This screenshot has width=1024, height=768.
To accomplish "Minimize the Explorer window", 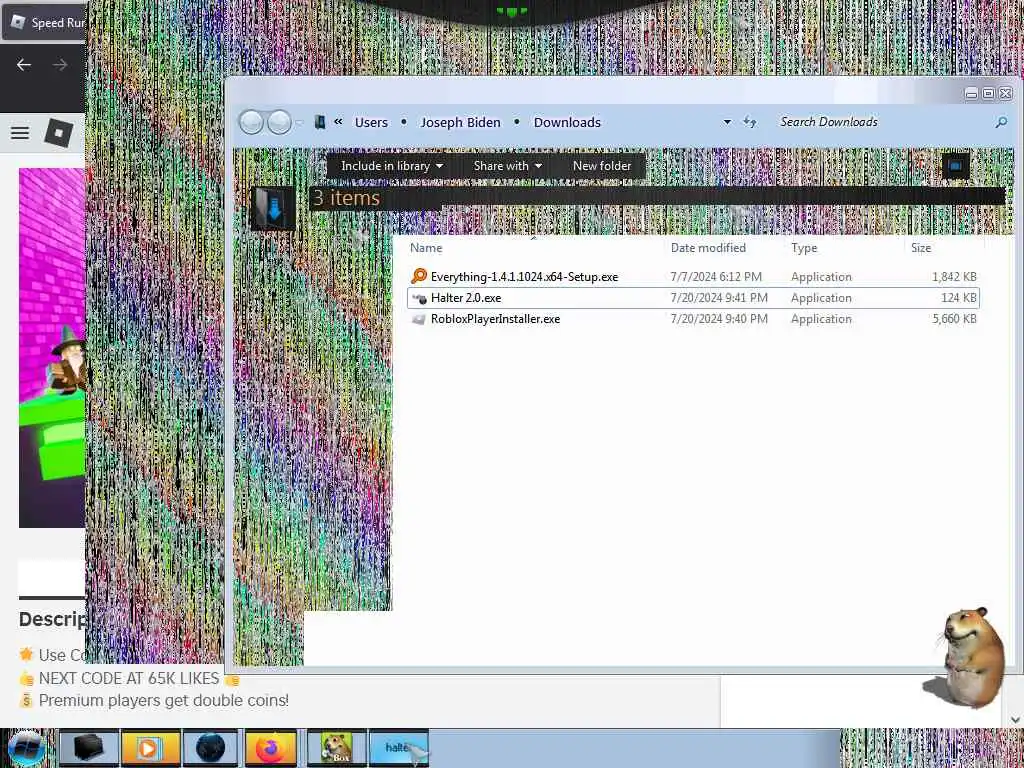I will [971, 94].
